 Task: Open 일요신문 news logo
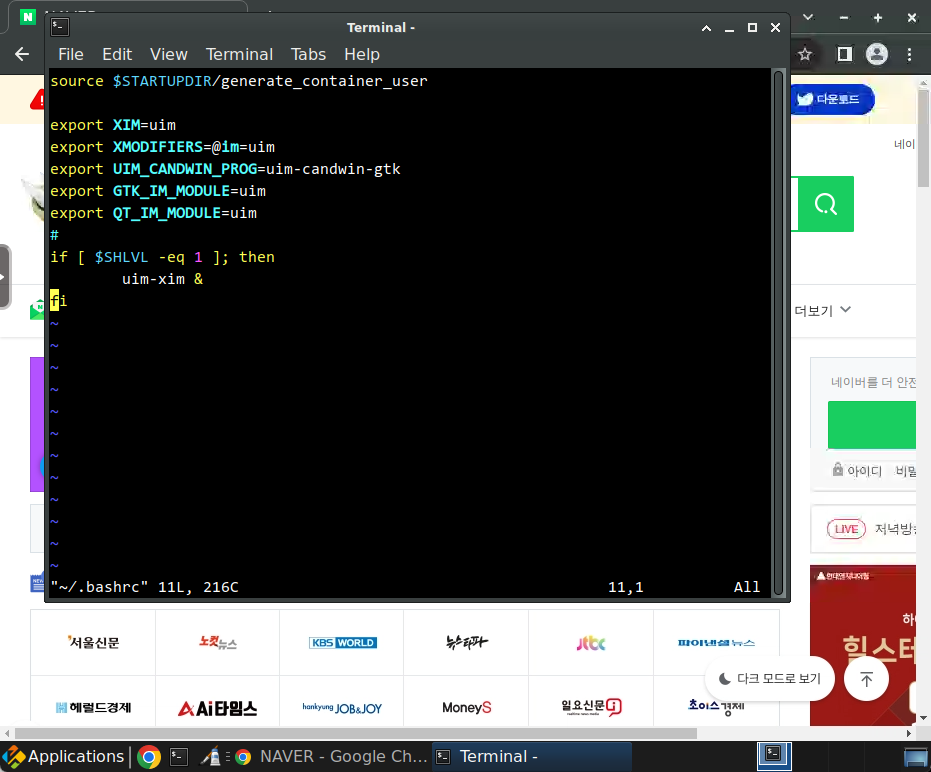(591, 706)
